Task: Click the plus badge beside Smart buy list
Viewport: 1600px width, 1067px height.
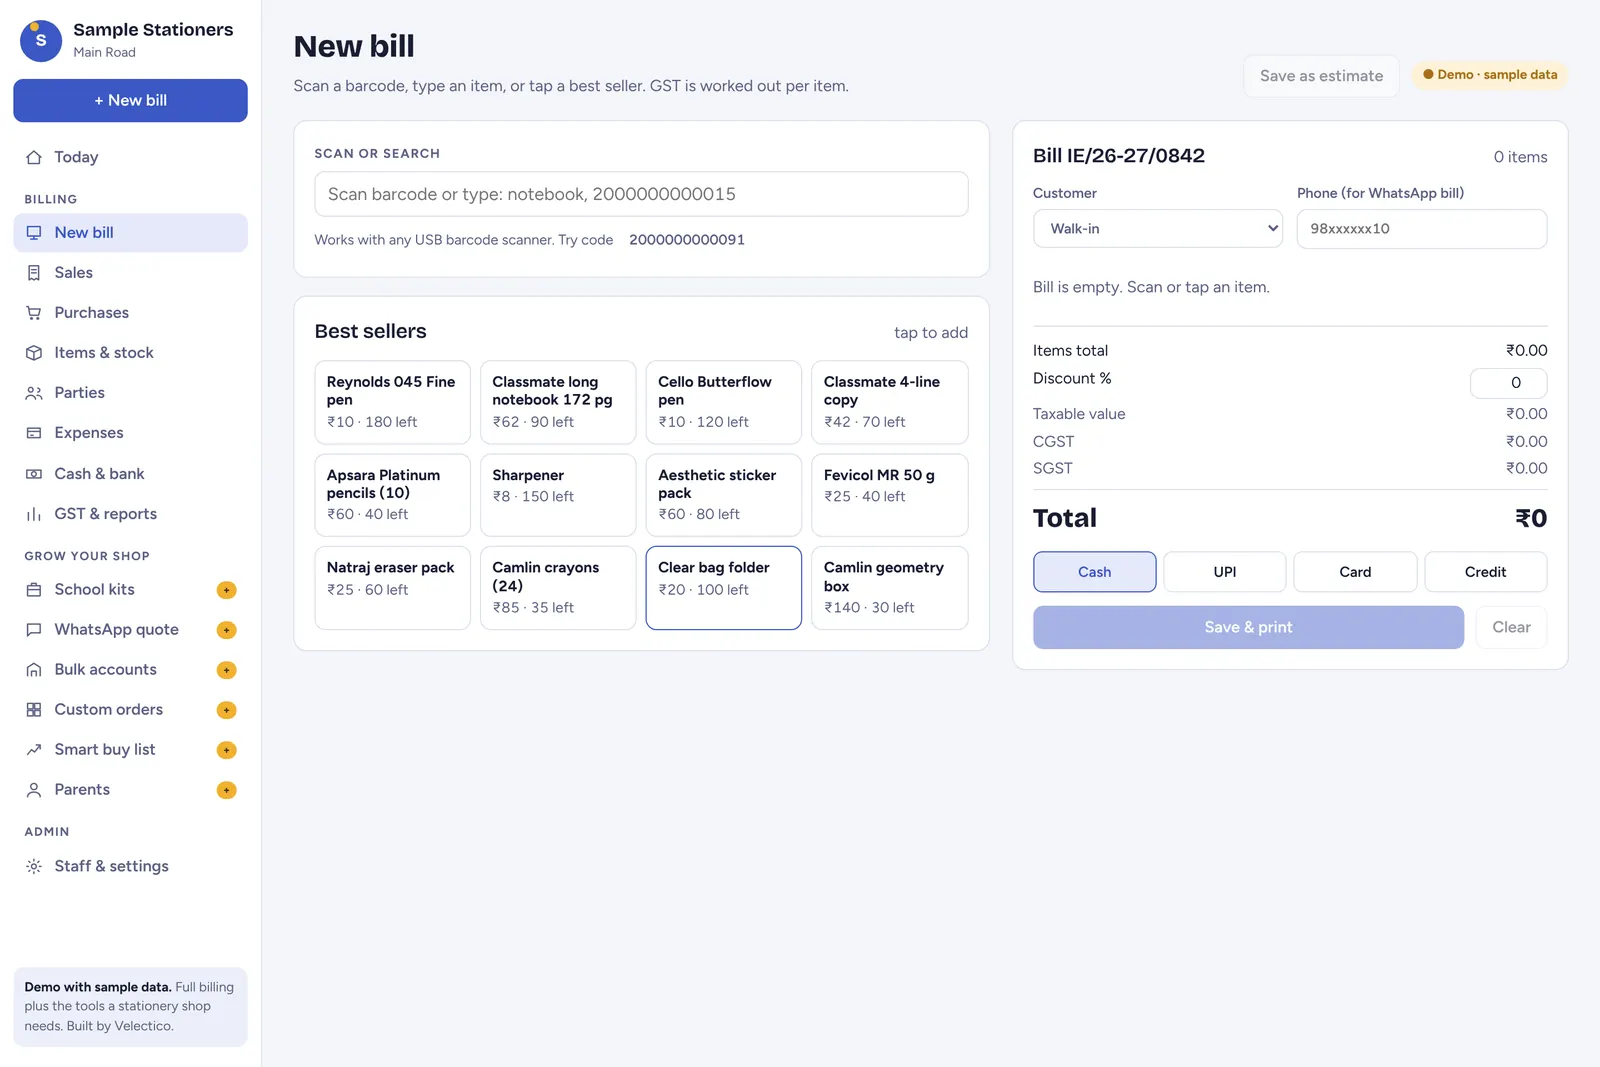Action: [x=227, y=750]
